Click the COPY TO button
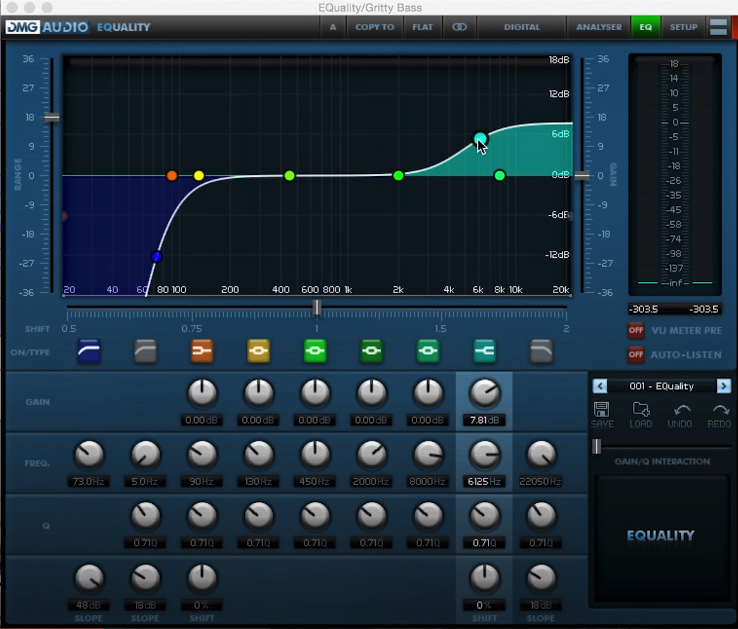 [375, 27]
